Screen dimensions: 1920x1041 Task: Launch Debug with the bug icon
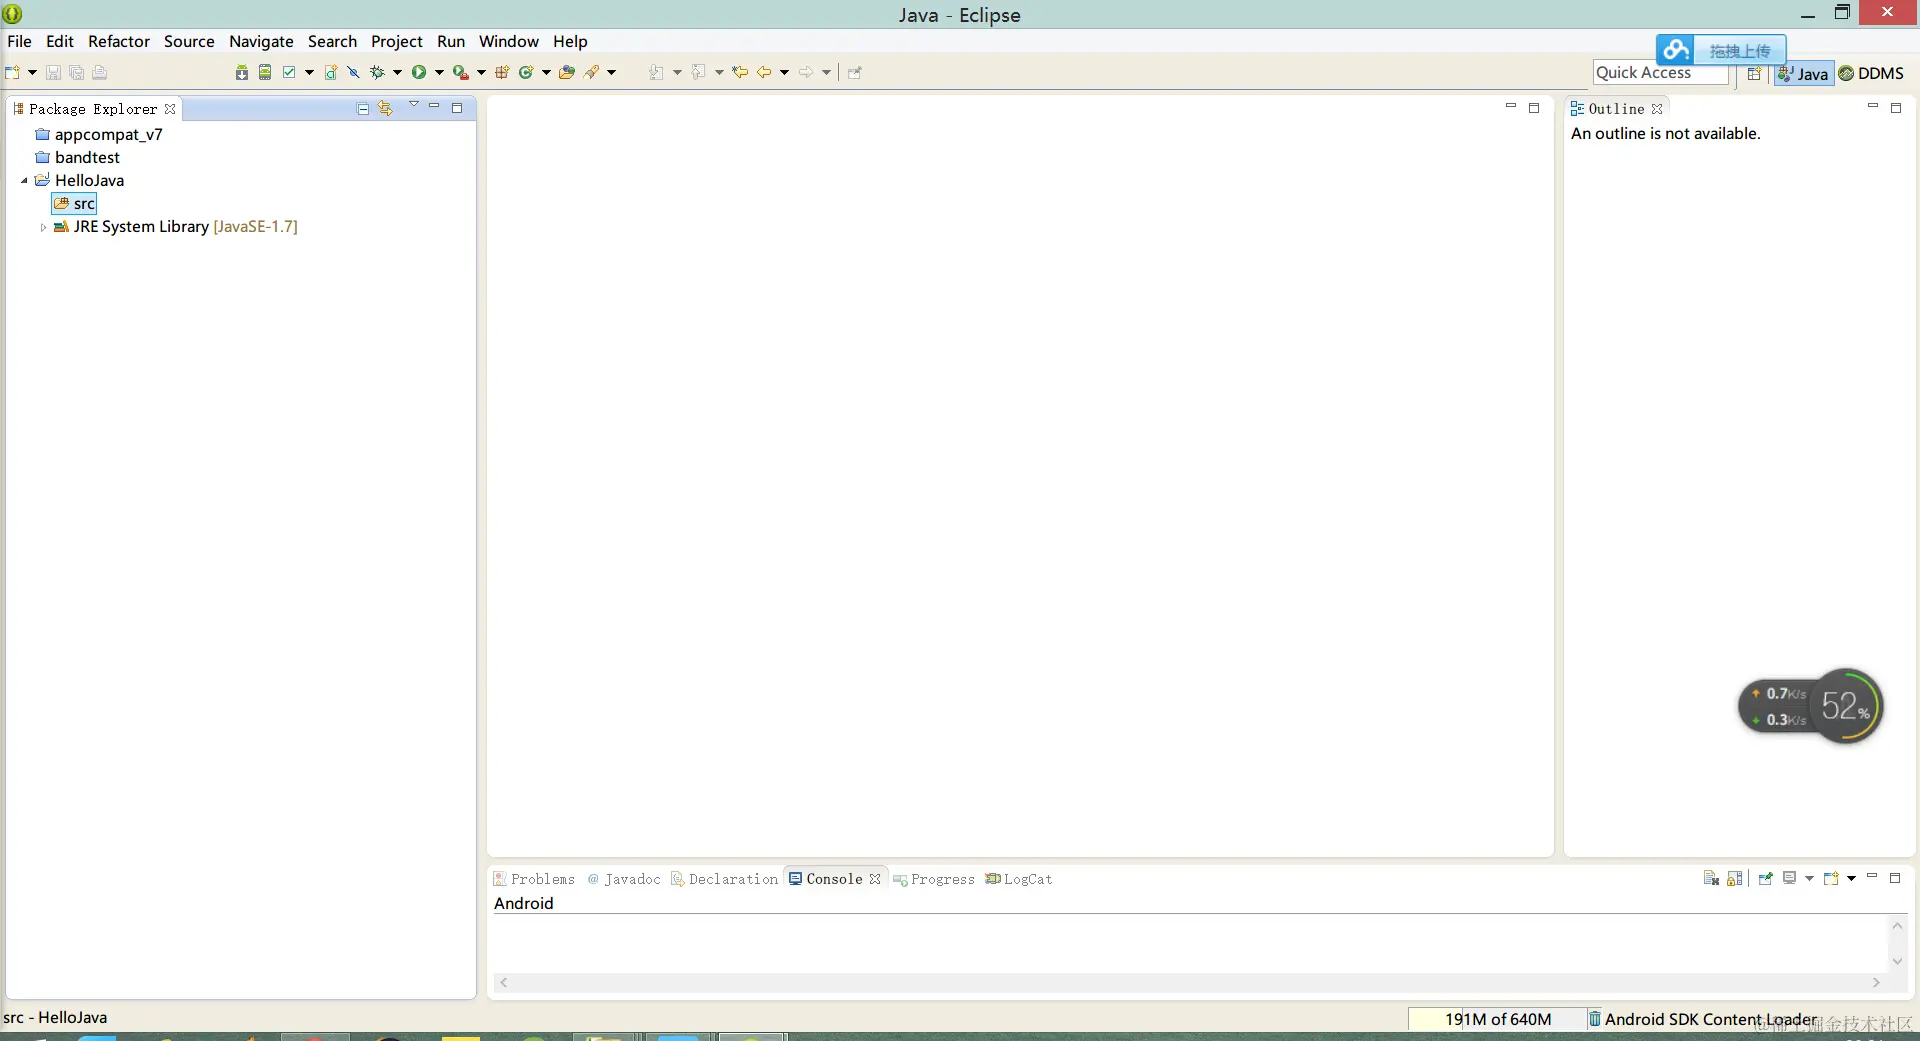pyautogui.click(x=377, y=72)
